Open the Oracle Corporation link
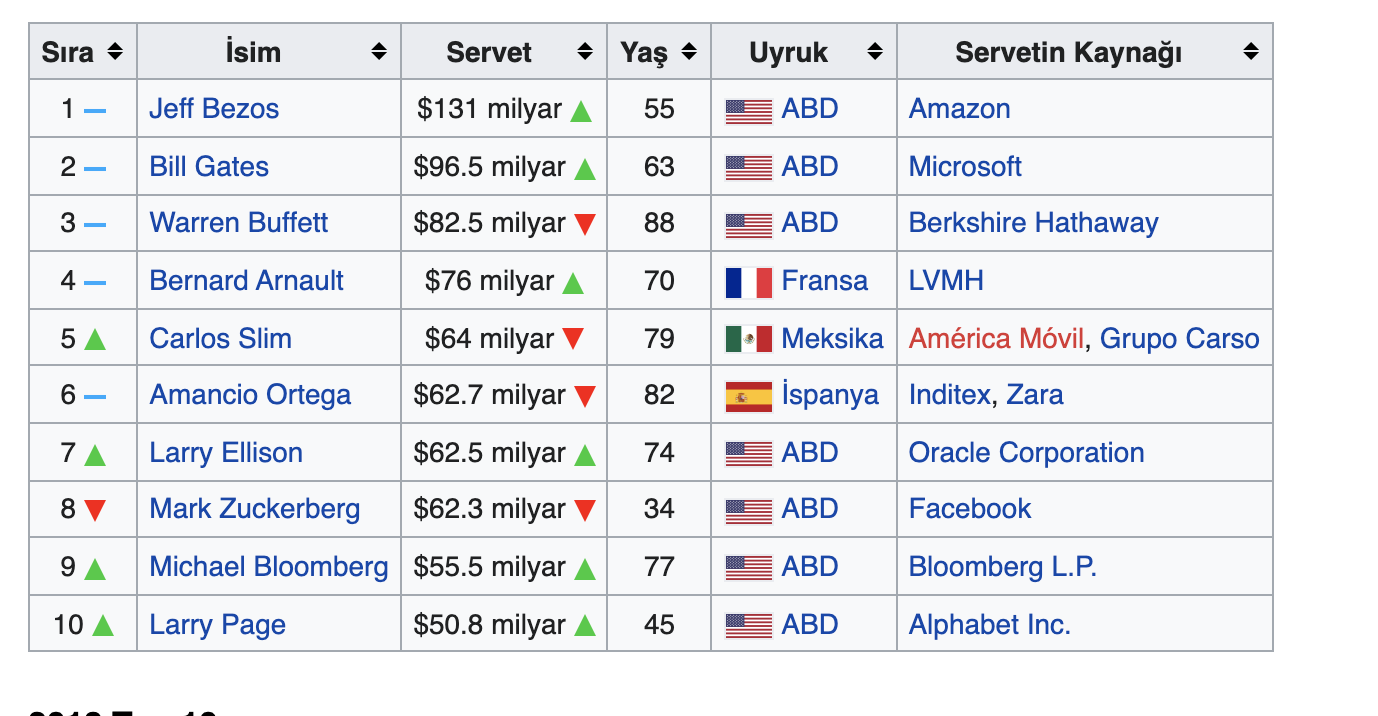The height and width of the screenshot is (716, 1378). tap(1026, 453)
